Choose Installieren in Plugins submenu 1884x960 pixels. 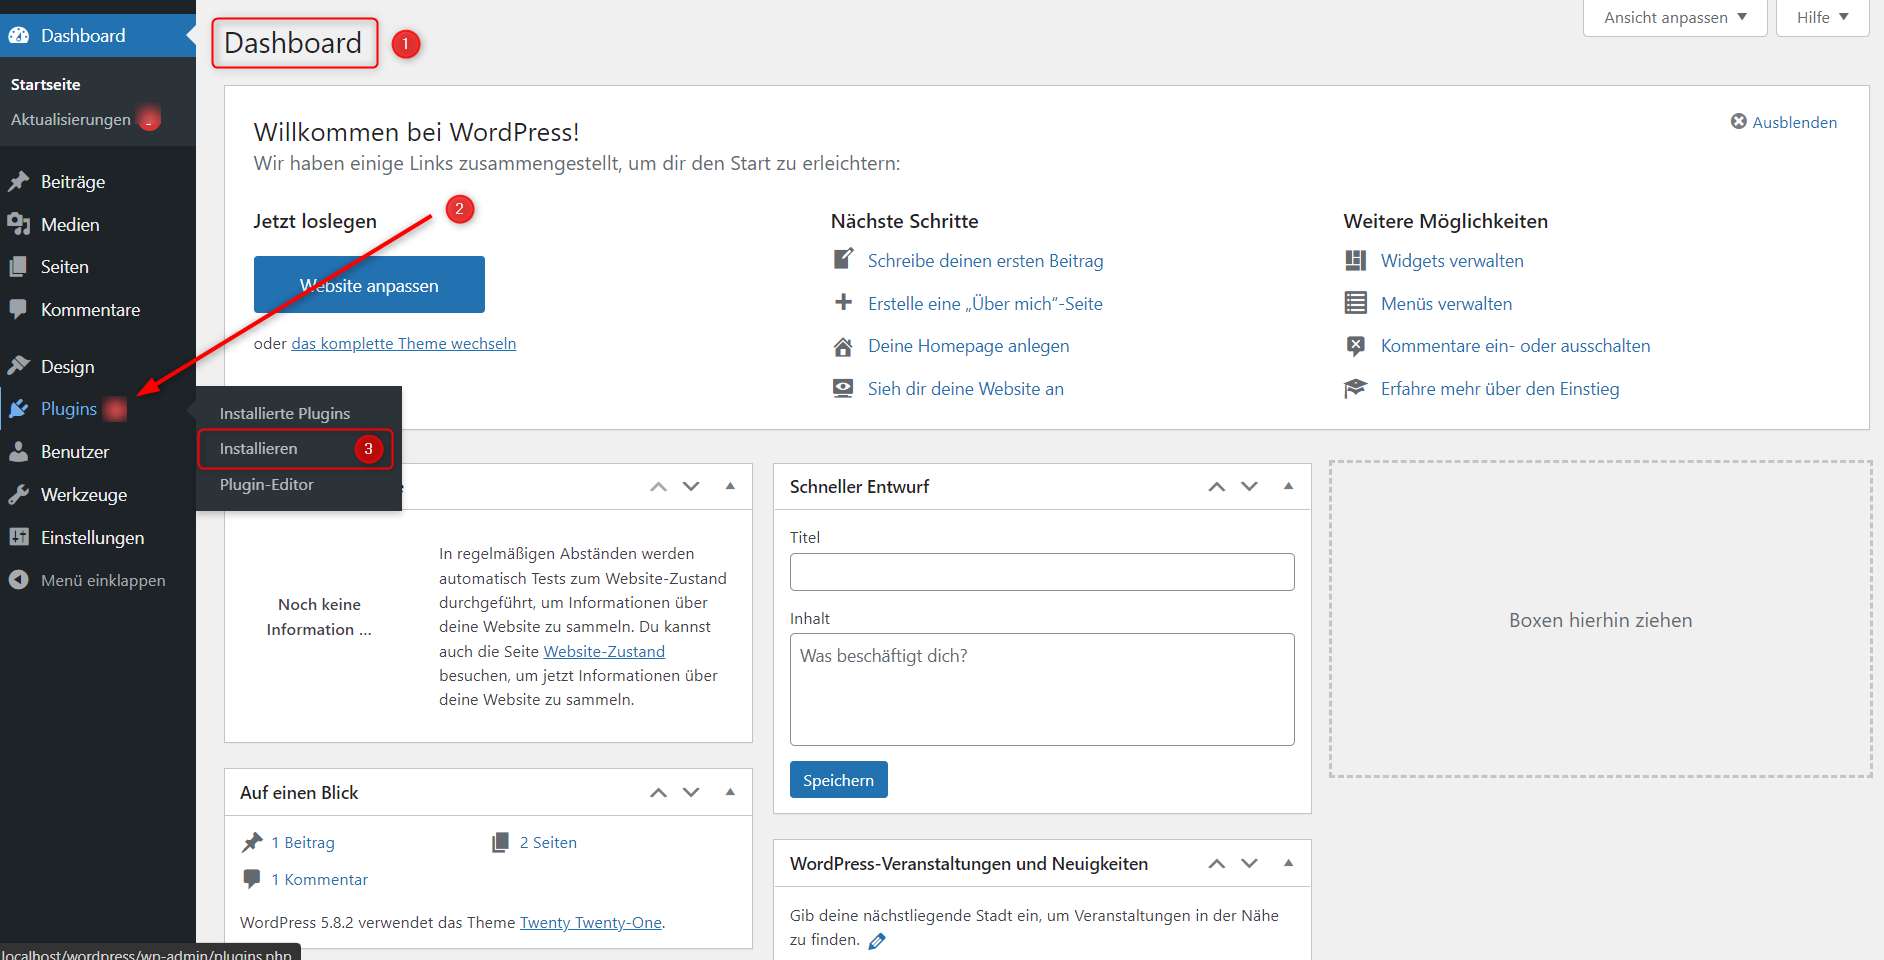coord(258,449)
